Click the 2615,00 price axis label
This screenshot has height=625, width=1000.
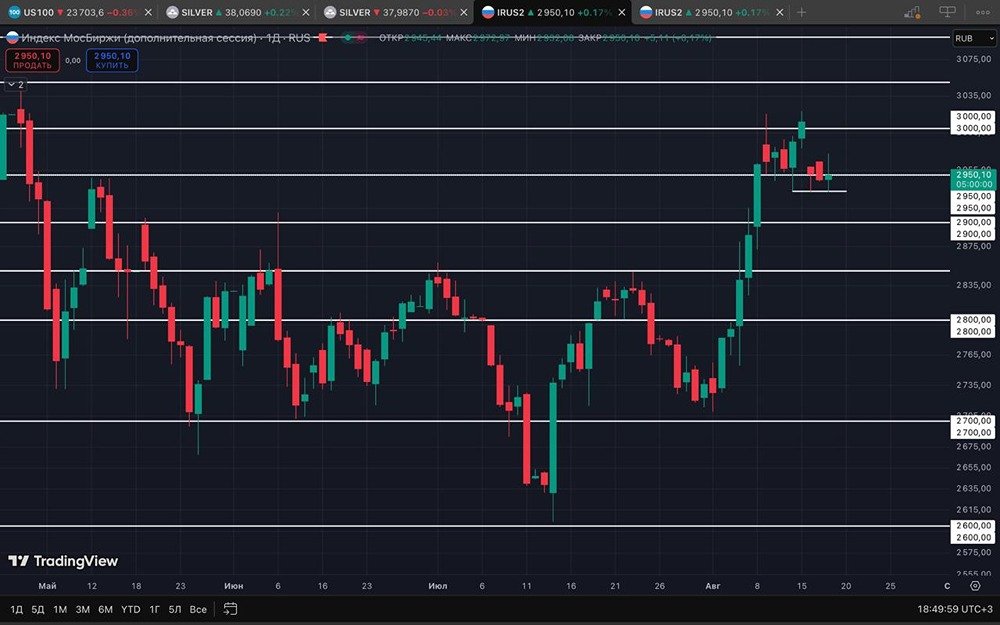point(974,510)
